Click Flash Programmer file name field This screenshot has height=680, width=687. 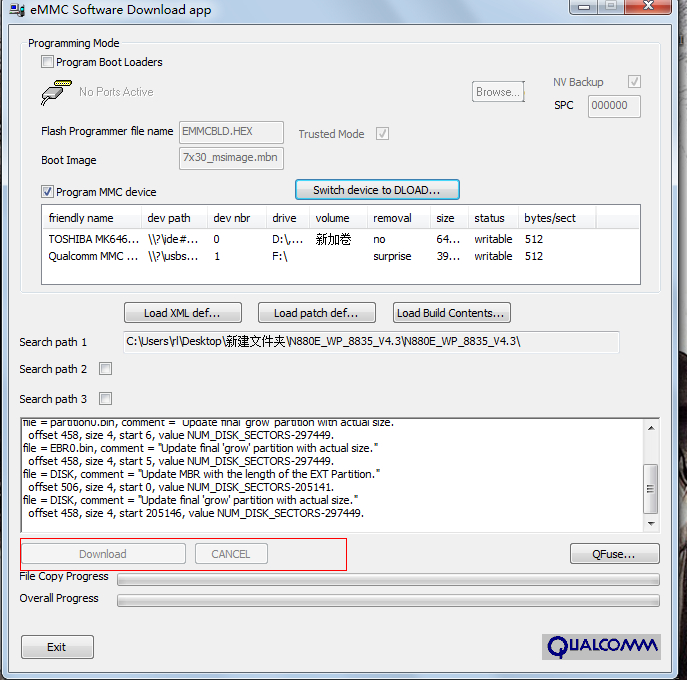tap(231, 132)
